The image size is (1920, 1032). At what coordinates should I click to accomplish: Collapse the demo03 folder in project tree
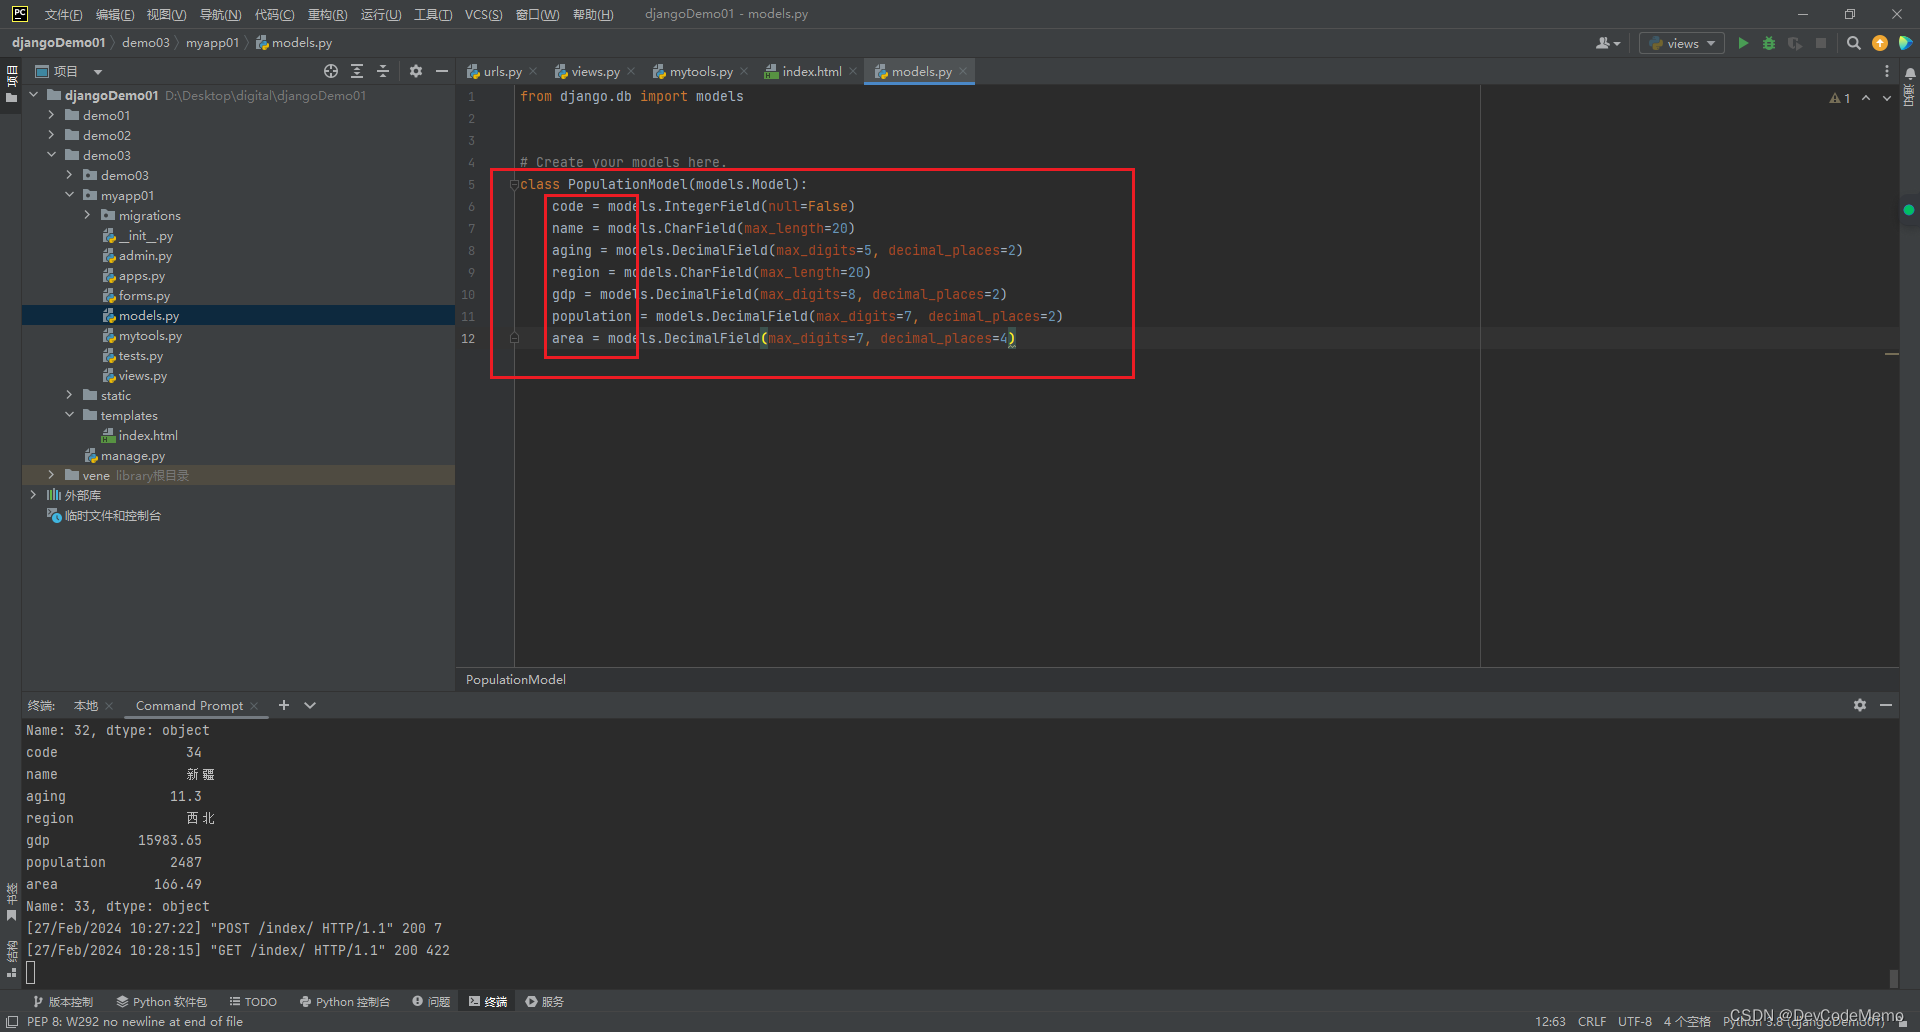pyautogui.click(x=52, y=155)
